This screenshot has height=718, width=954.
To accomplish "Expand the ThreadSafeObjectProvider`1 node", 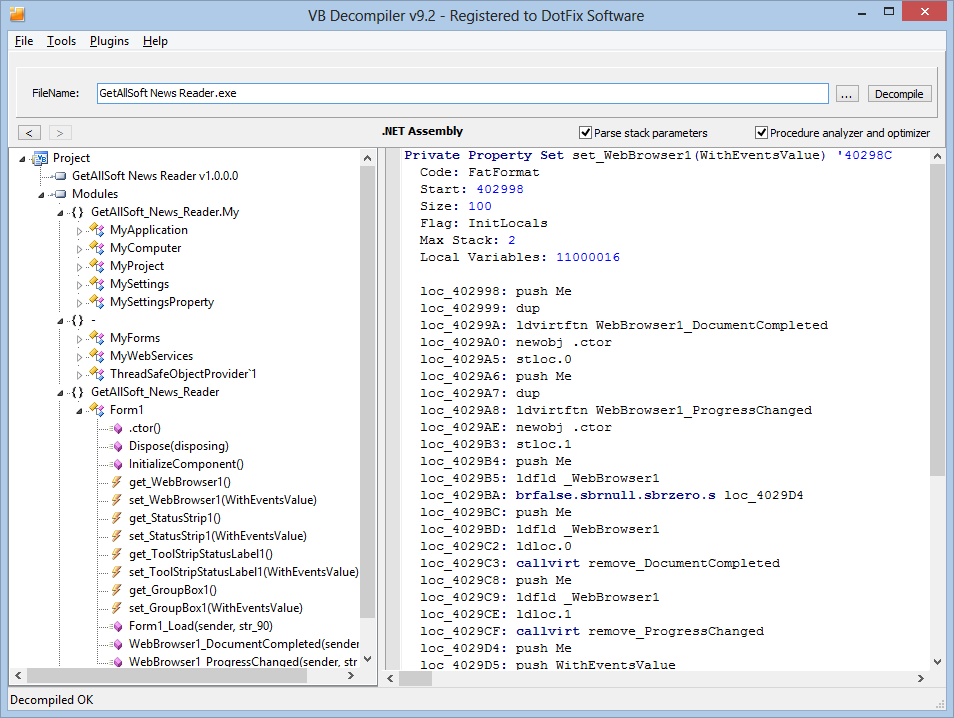I will pos(79,375).
